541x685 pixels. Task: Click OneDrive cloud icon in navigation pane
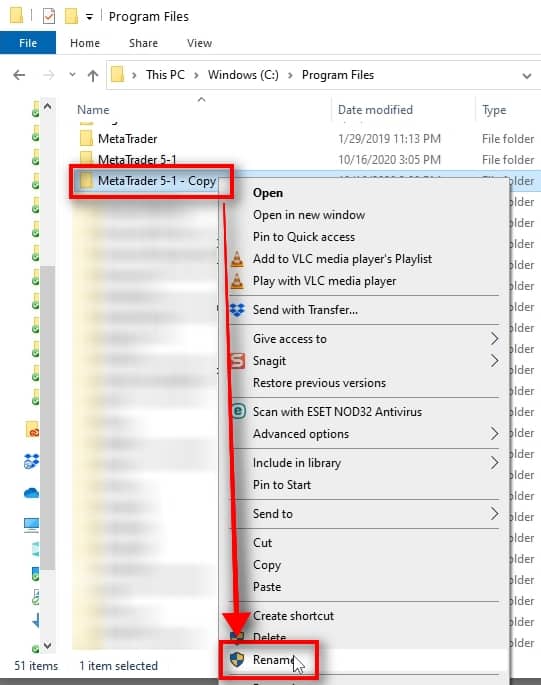[31, 493]
